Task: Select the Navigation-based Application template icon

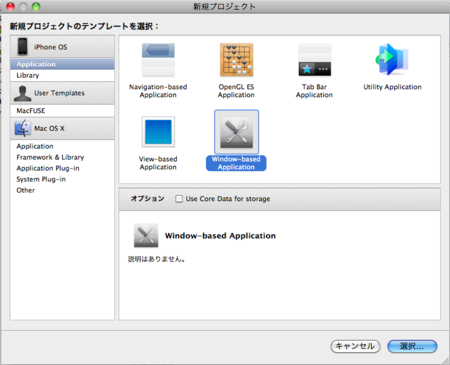Action: 158,60
